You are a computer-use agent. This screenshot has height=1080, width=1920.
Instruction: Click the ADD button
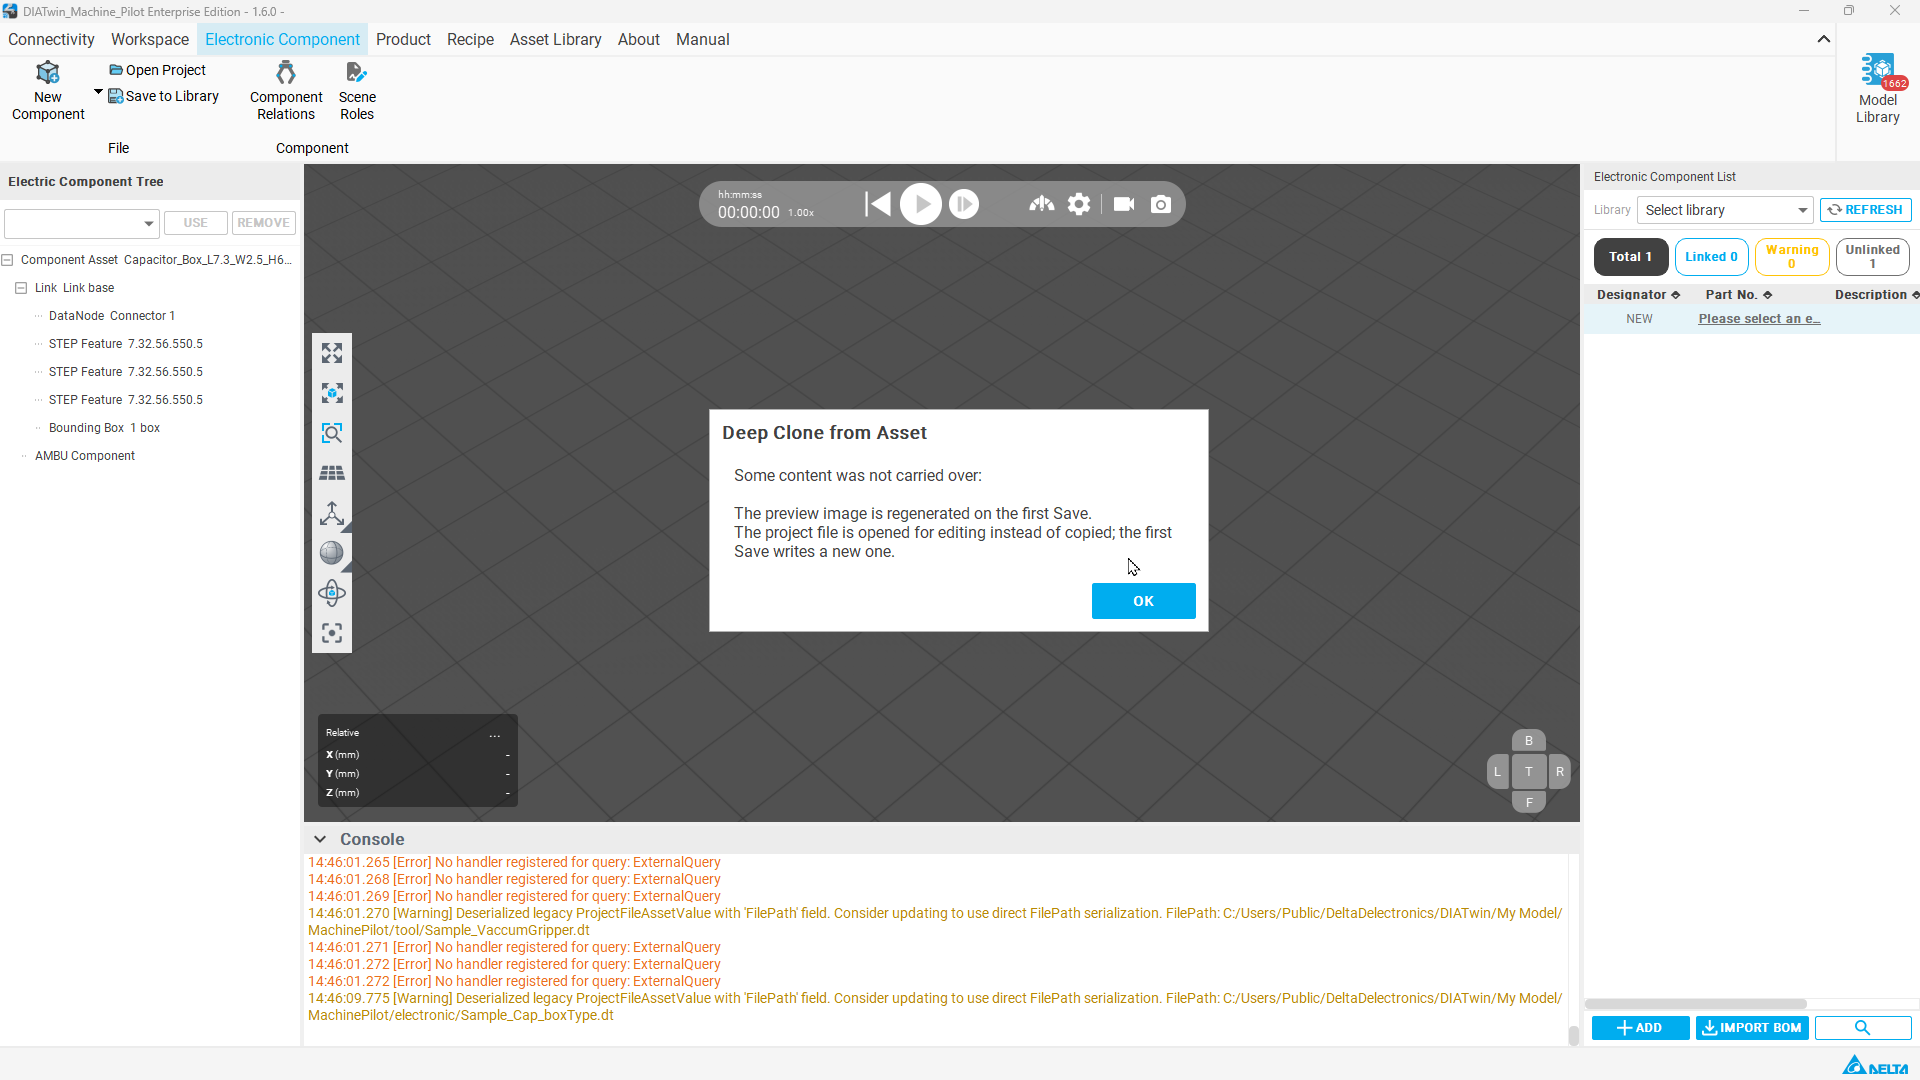coord(1641,1028)
